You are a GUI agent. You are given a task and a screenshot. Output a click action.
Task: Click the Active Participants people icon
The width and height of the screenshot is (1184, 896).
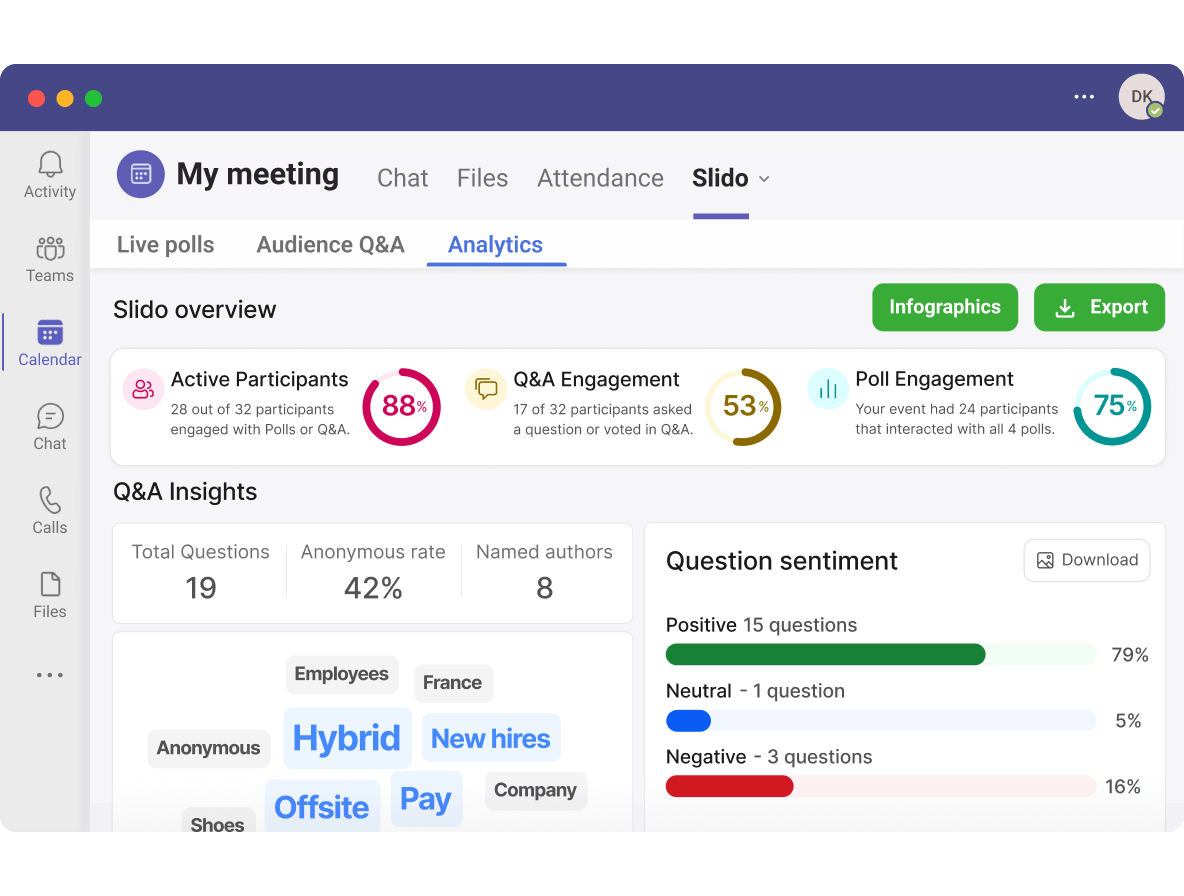tap(143, 389)
